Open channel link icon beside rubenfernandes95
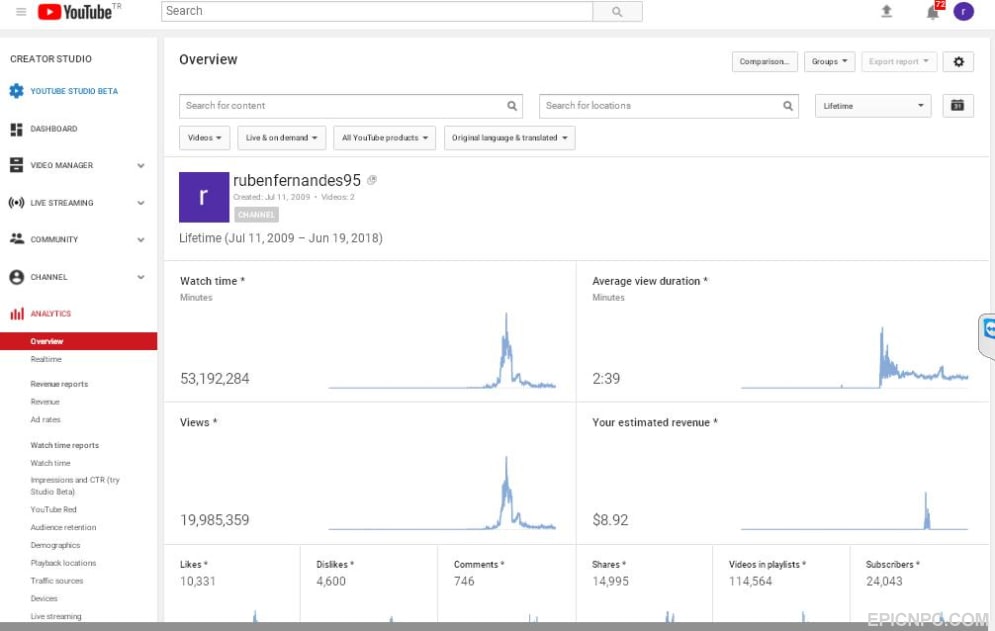 (x=372, y=180)
